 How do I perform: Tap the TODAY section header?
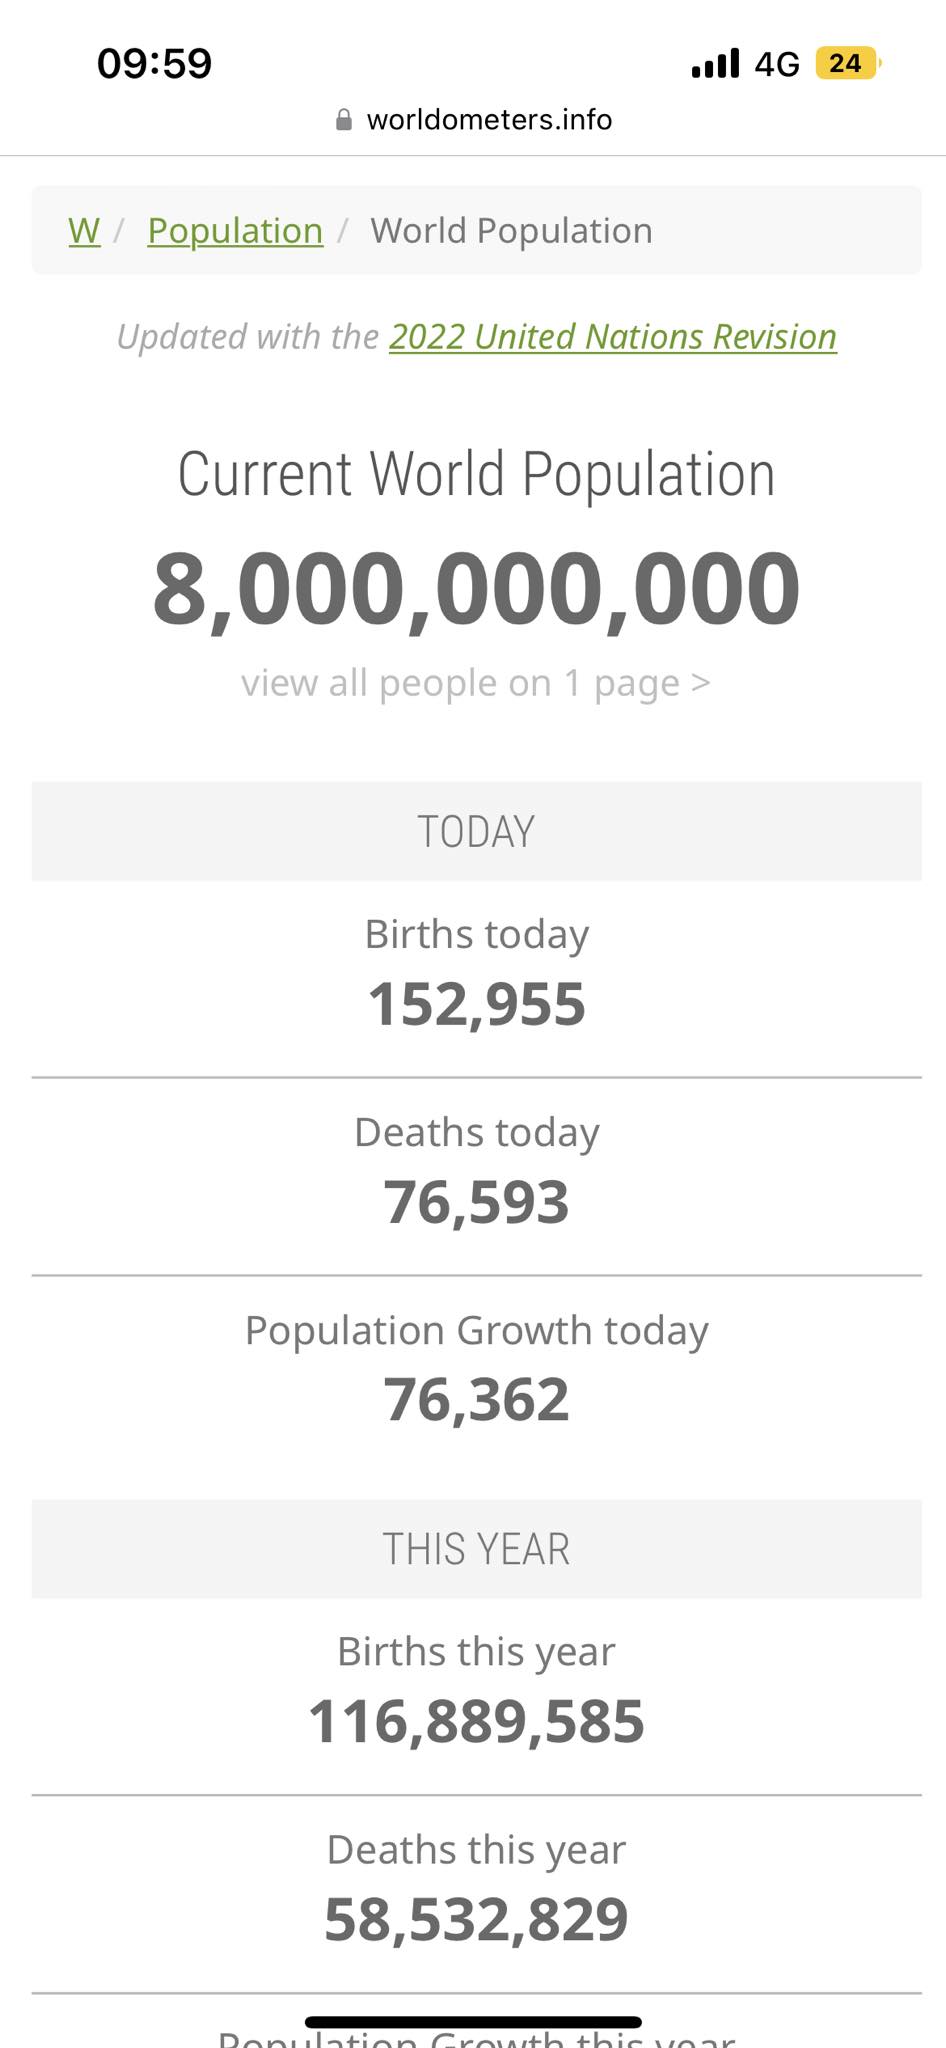click(x=476, y=832)
